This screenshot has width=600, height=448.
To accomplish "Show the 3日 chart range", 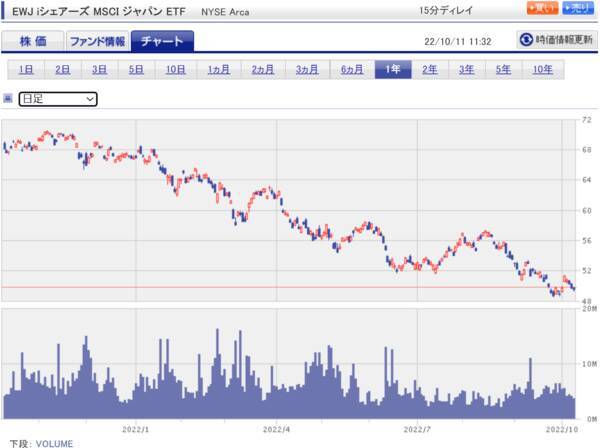I will pos(99,70).
